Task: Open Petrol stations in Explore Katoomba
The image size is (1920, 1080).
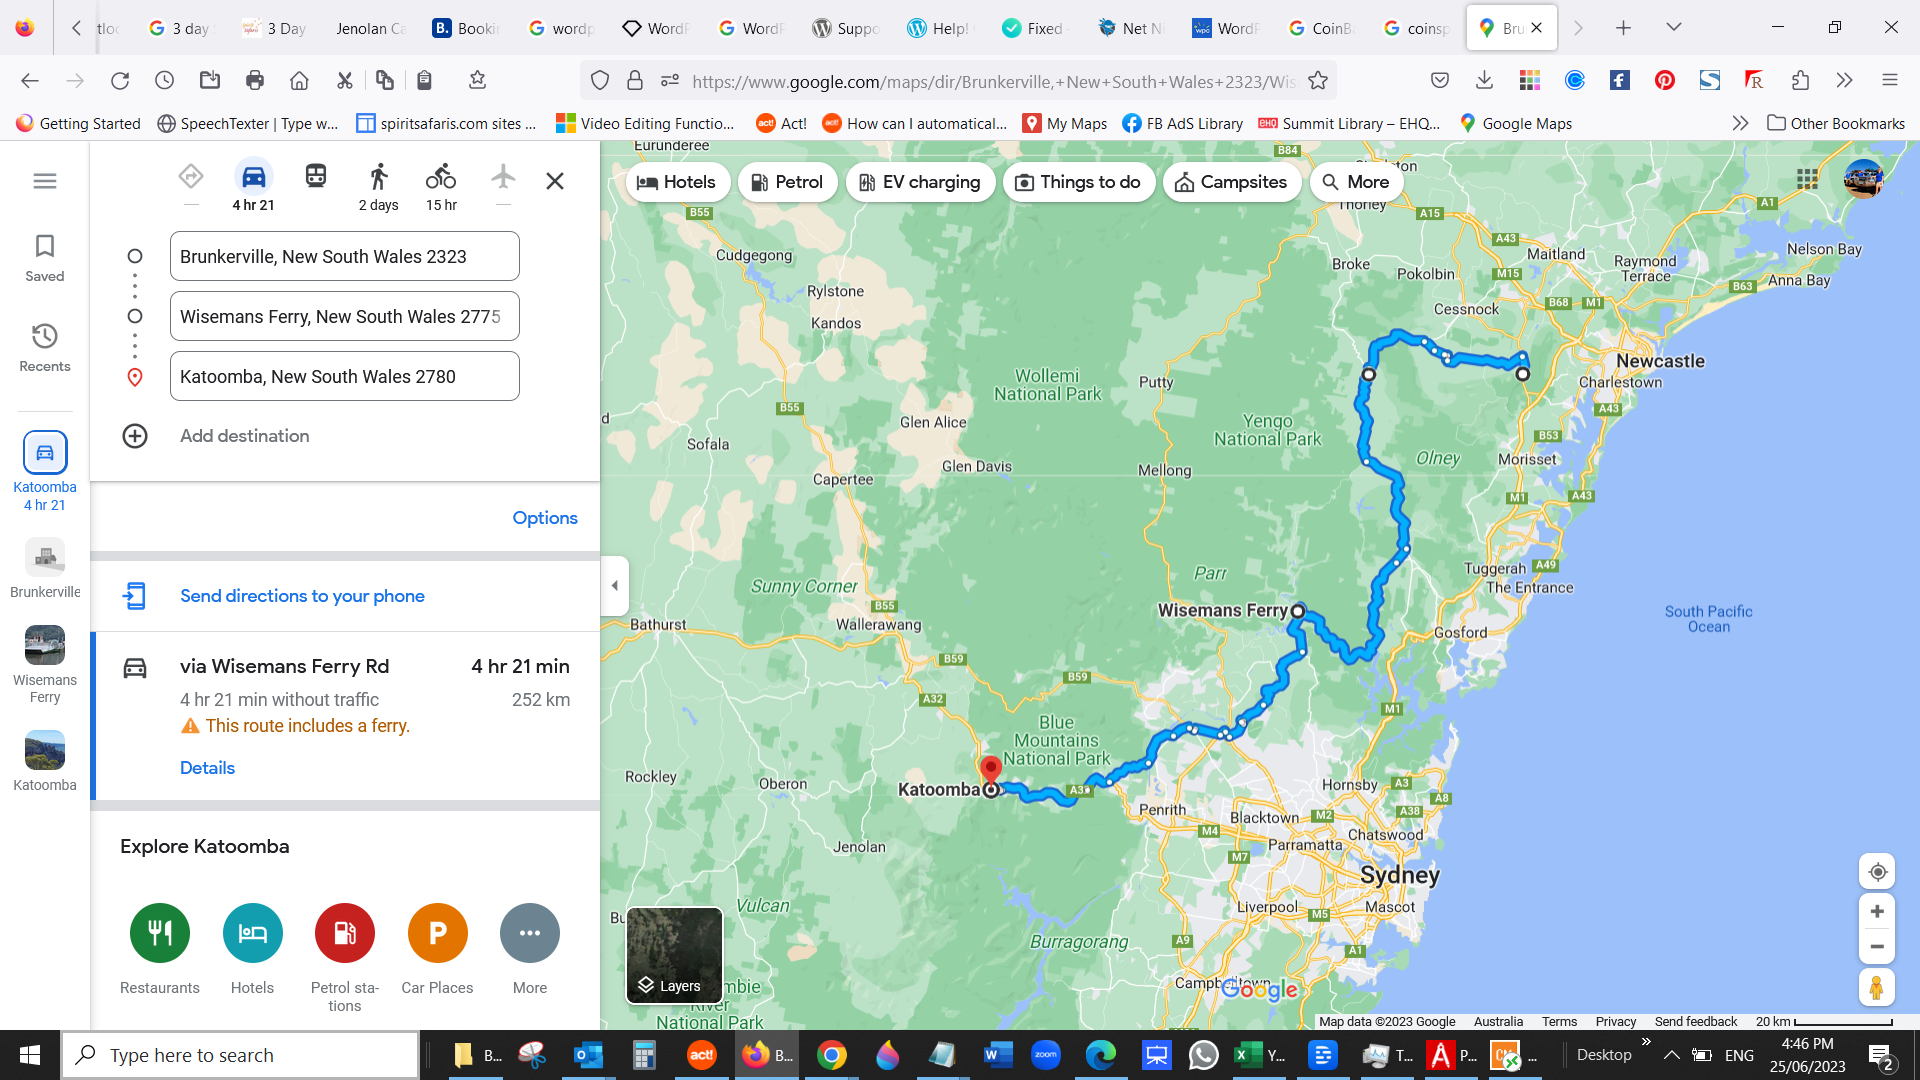Action: 344,932
